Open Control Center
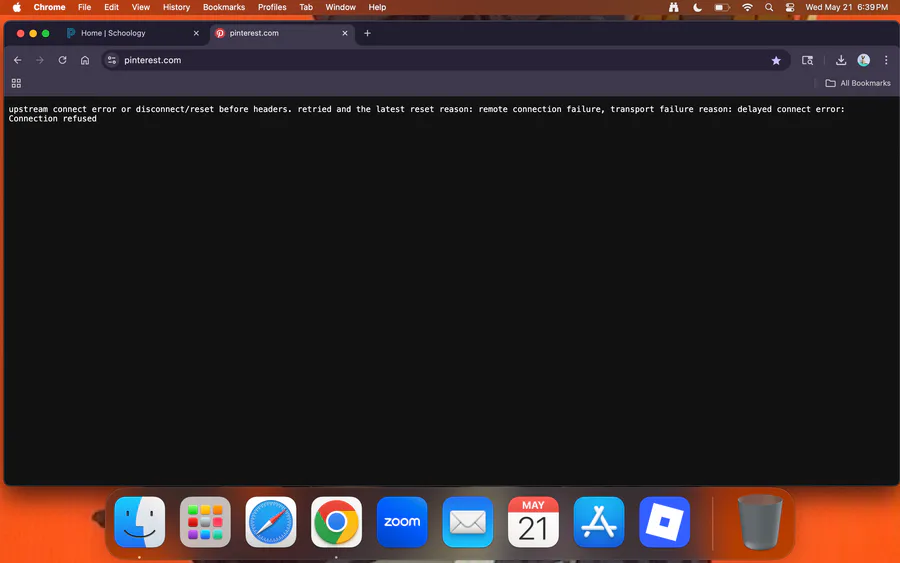The image size is (900, 563). pyautogui.click(x=790, y=7)
